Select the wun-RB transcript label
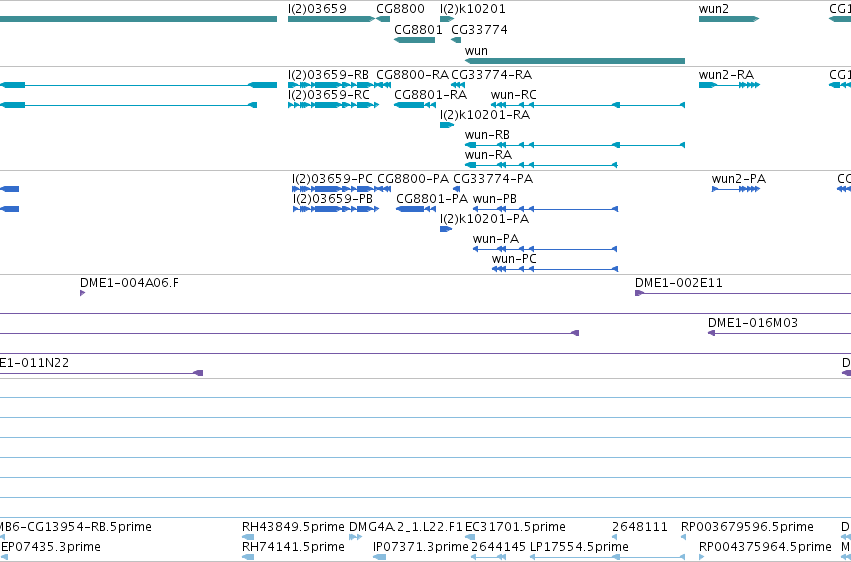The height and width of the screenshot is (562, 851). [x=487, y=135]
